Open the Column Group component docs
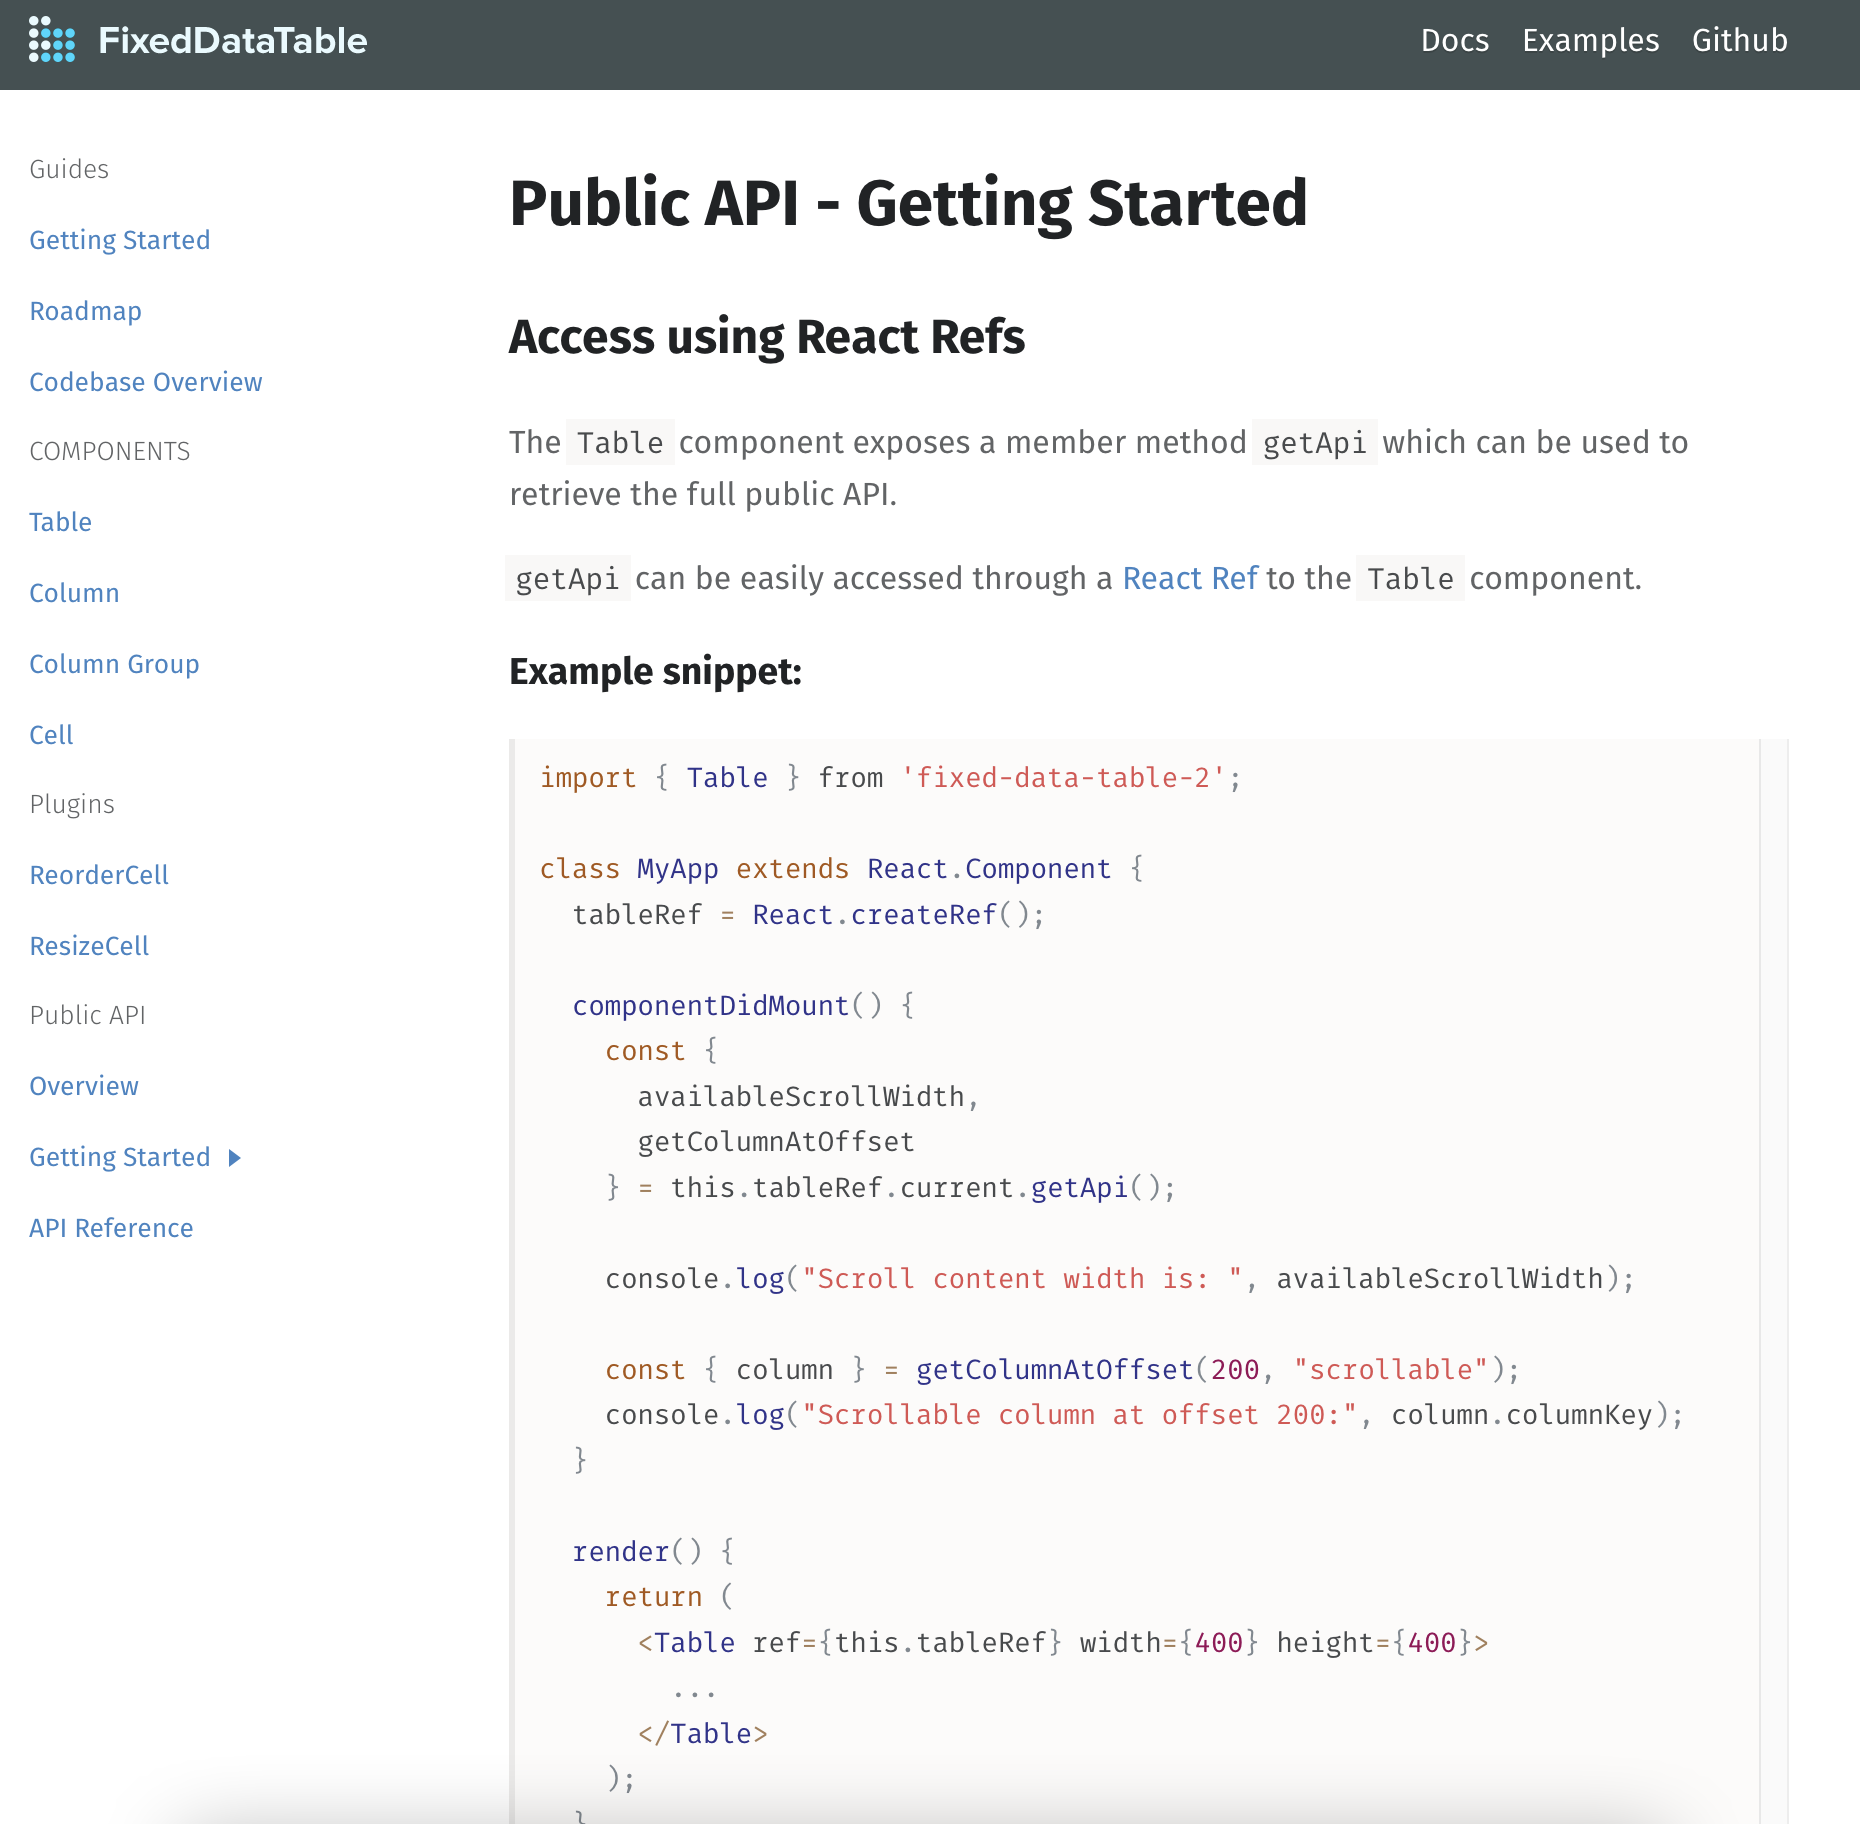Image resolution: width=1860 pixels, height=1824 pixels. [115, 664]
